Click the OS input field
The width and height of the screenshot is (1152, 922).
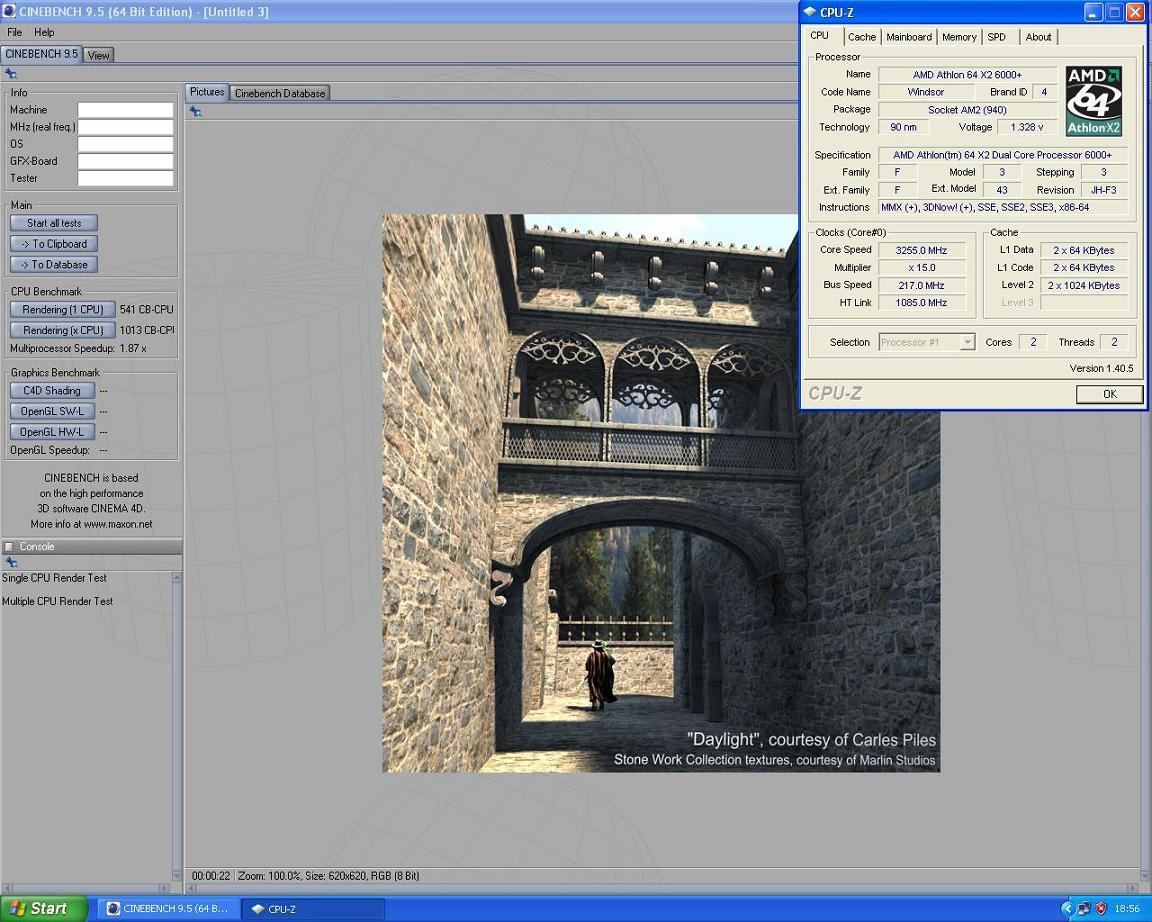[x=126, y=144]
